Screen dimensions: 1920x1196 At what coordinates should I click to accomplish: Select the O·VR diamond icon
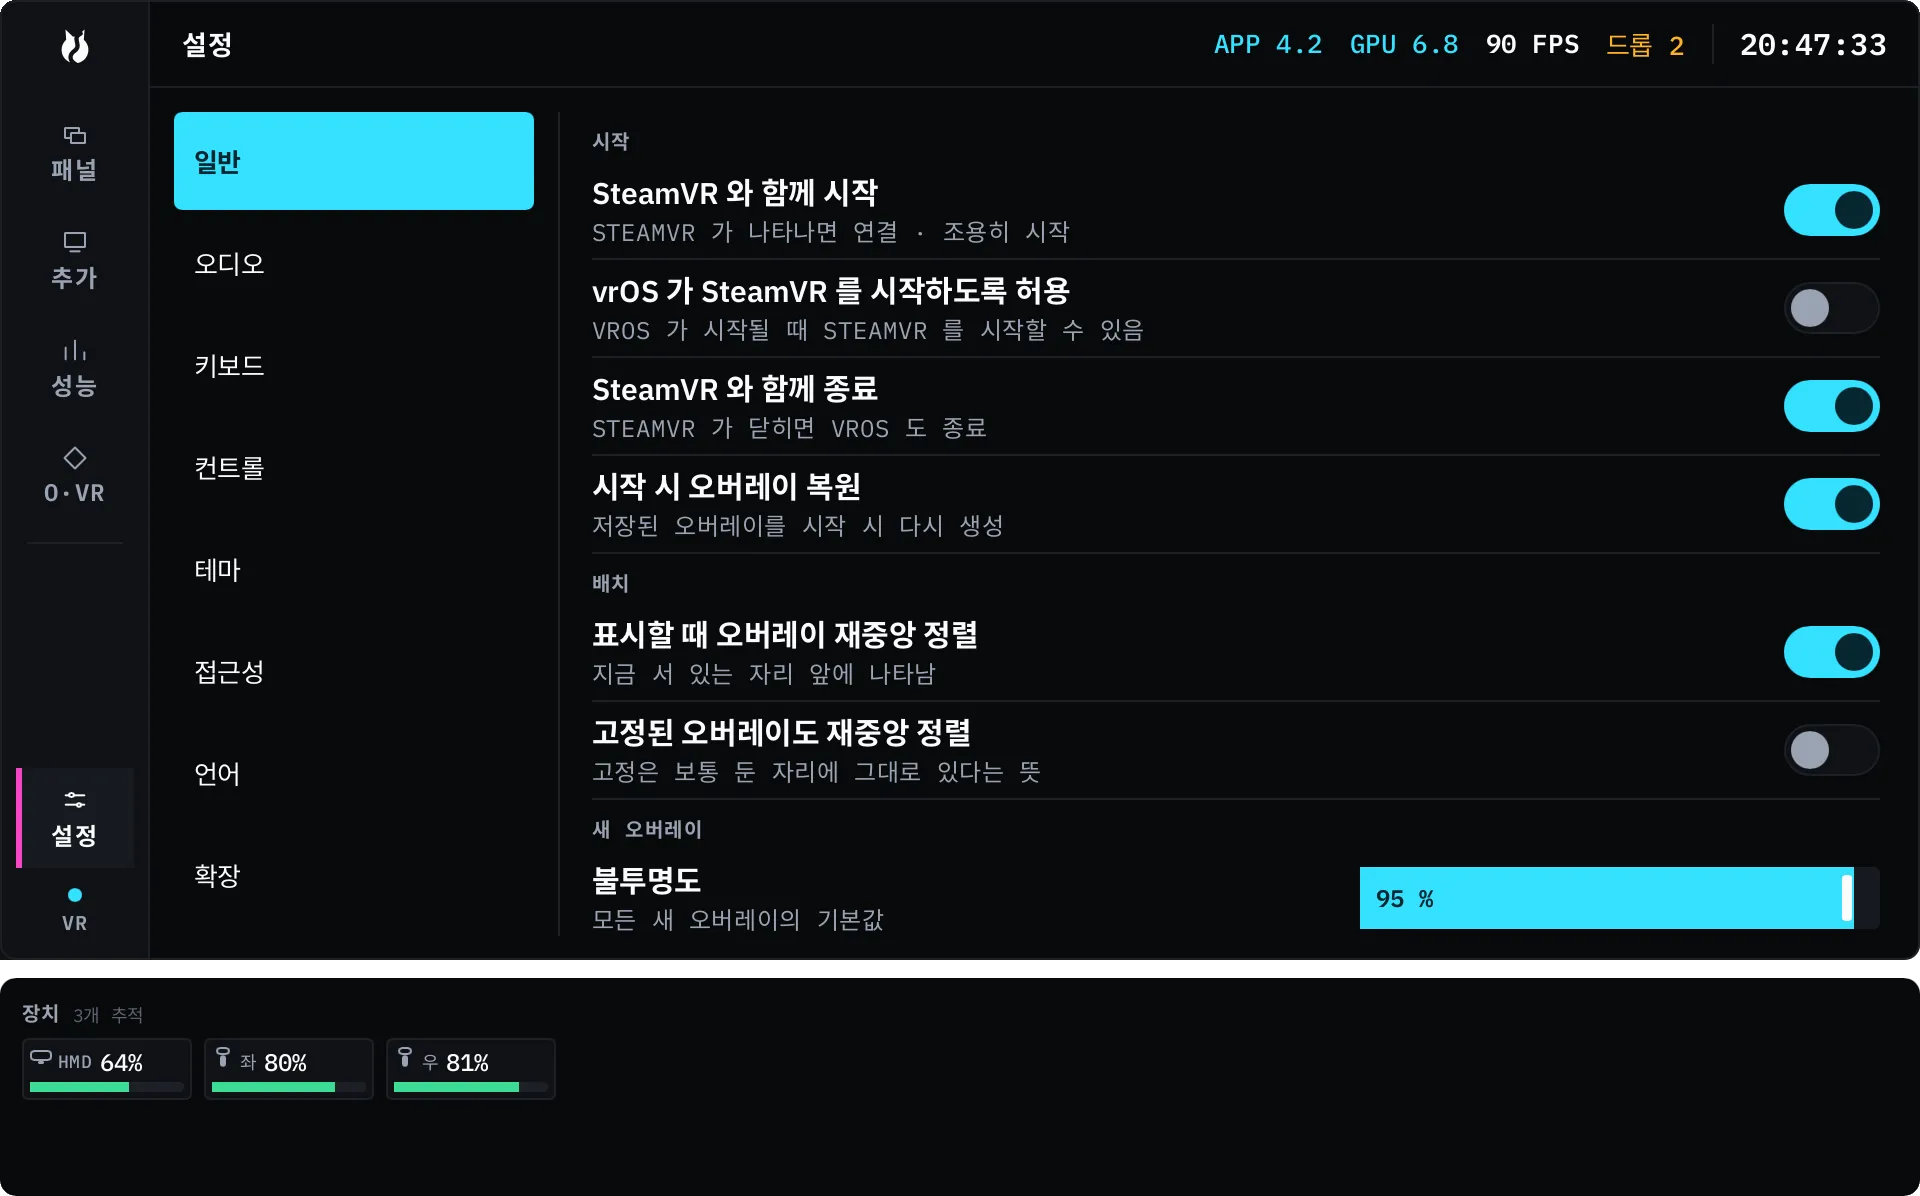[x=75, y=458]
